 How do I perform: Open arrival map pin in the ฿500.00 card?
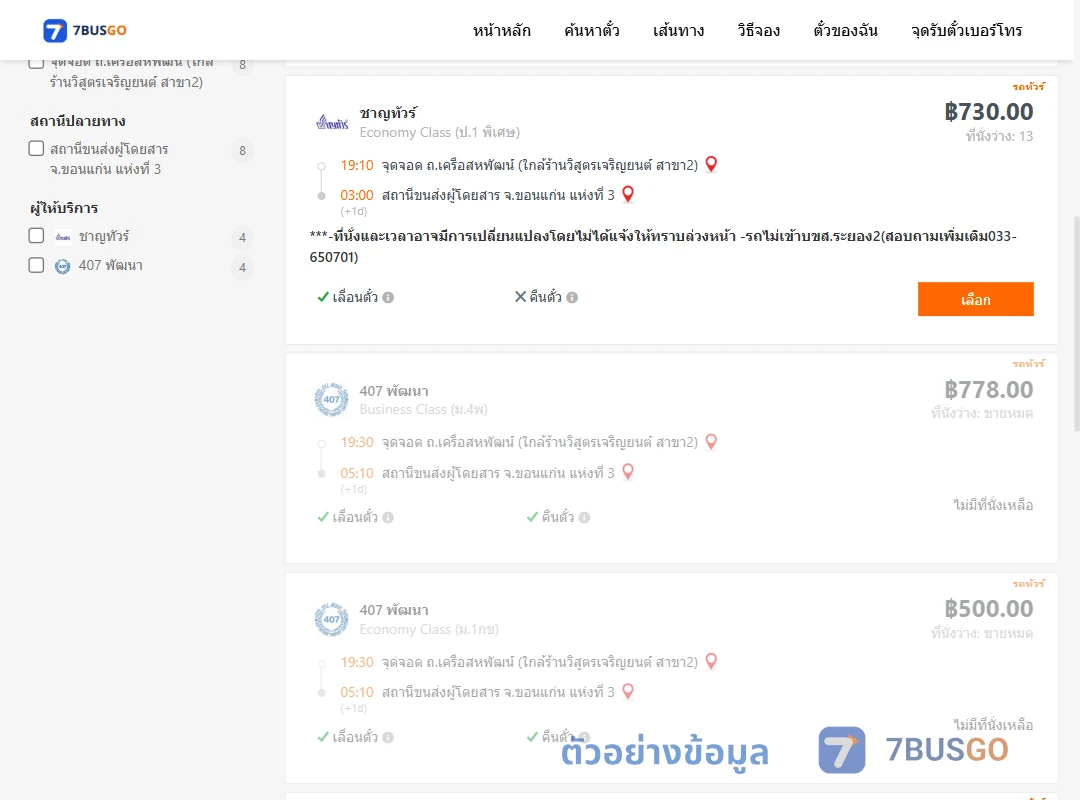tap(627, 691)
